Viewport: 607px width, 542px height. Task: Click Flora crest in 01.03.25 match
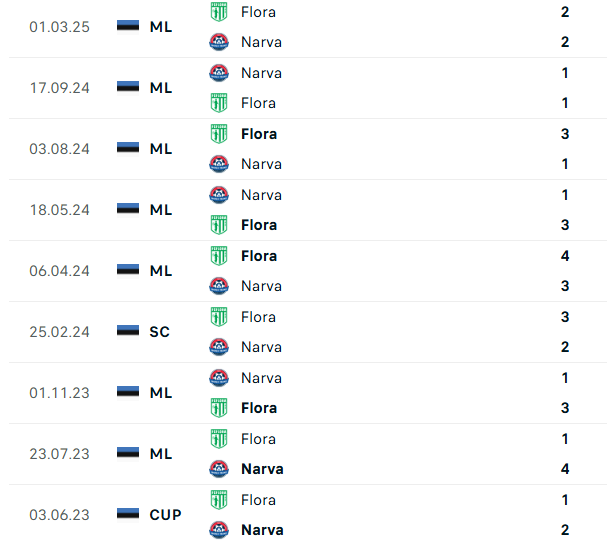219,12
